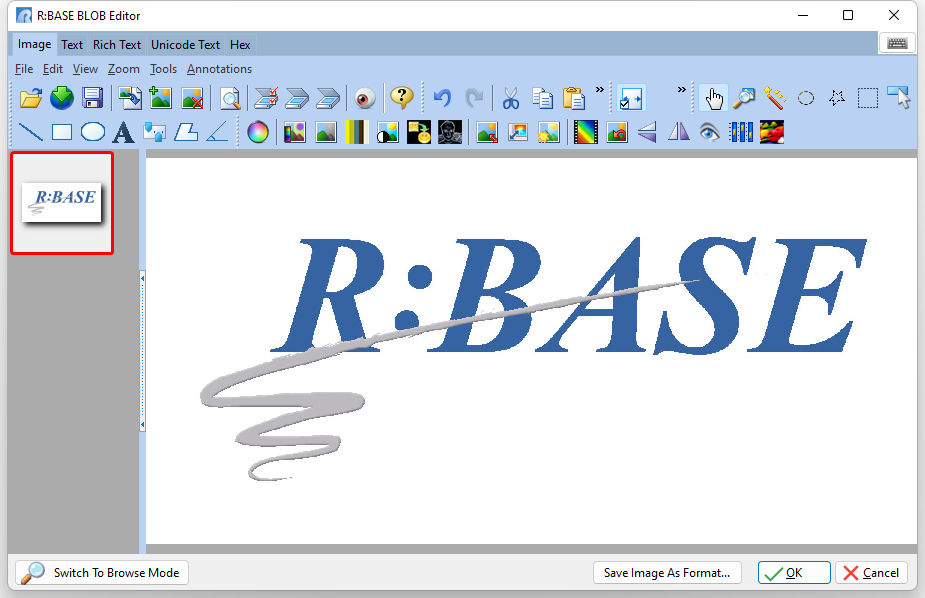Click the magnifier-over-page preview icon
925x598 pixels.
coord(230,98)
